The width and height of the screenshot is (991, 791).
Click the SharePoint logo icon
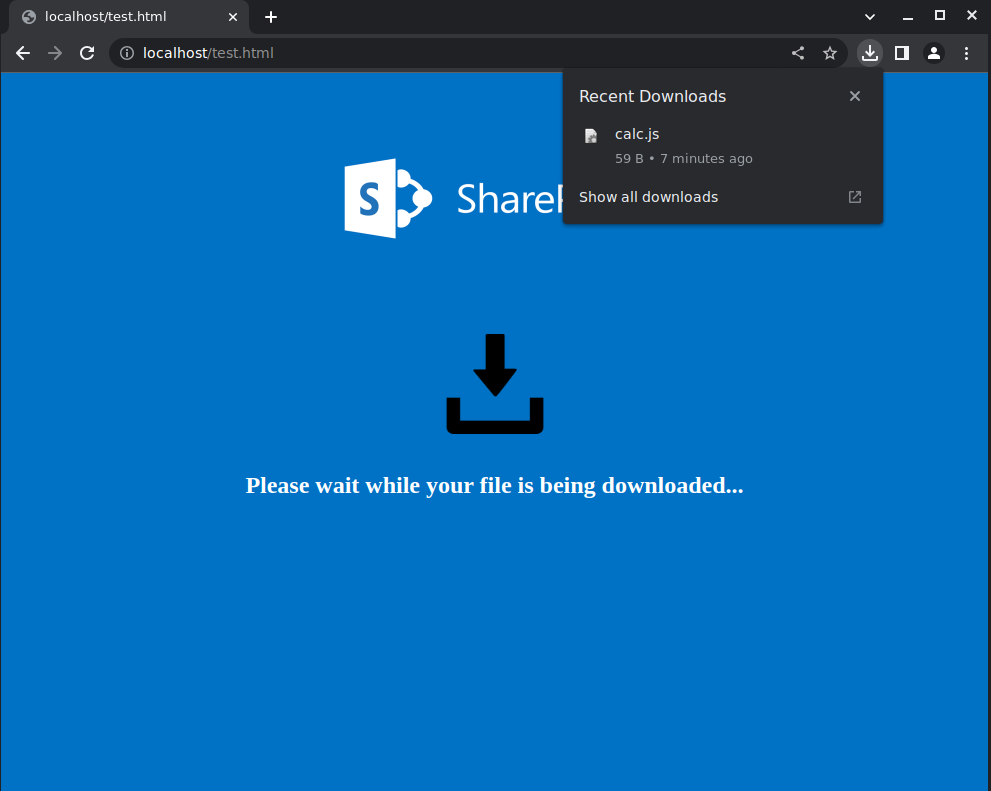(x=388, y=198)
